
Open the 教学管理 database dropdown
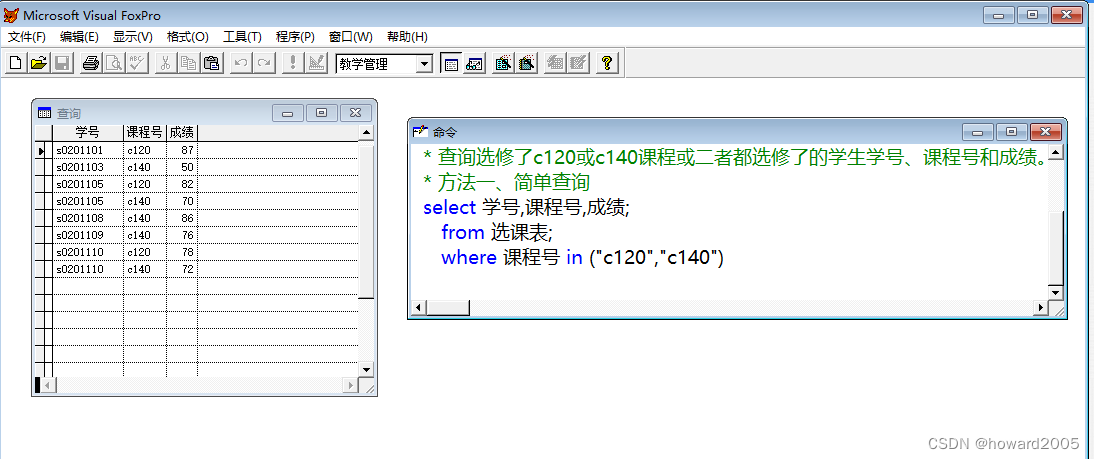click(424, 64)
